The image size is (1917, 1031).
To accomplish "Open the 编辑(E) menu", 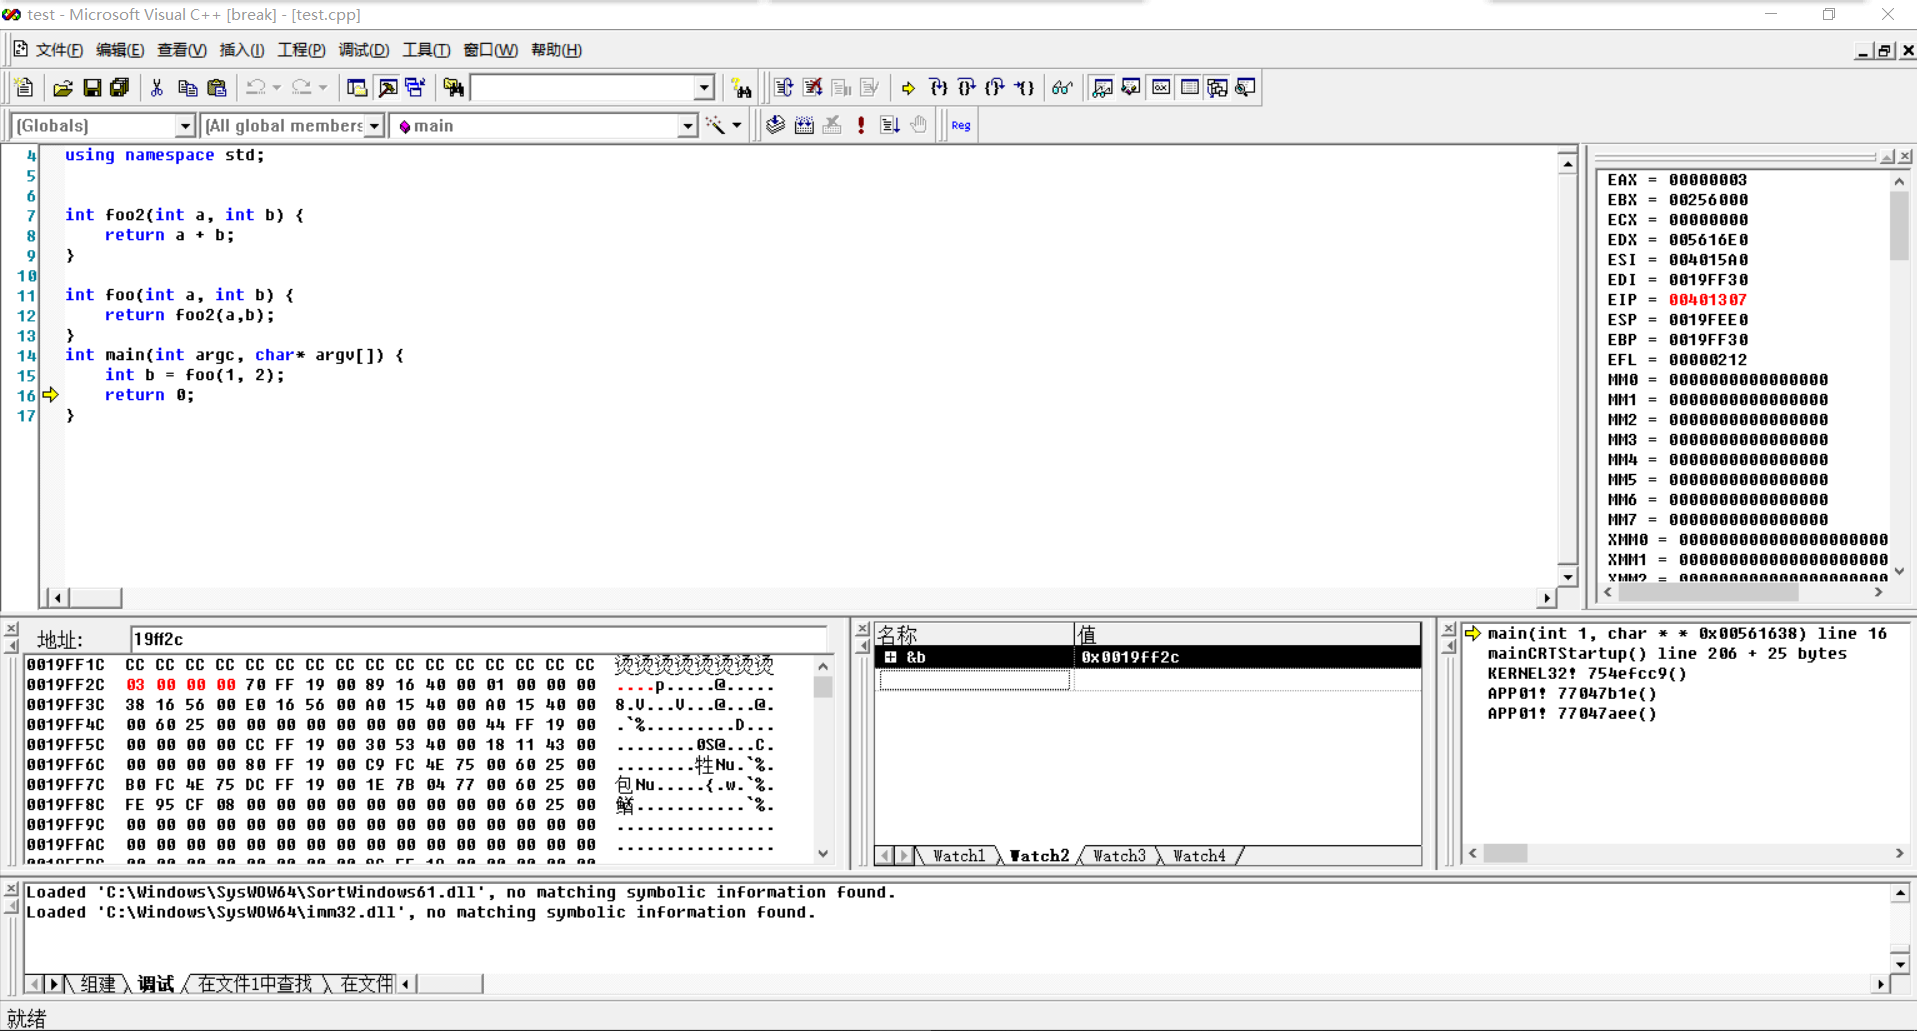I will click(120, 50).
